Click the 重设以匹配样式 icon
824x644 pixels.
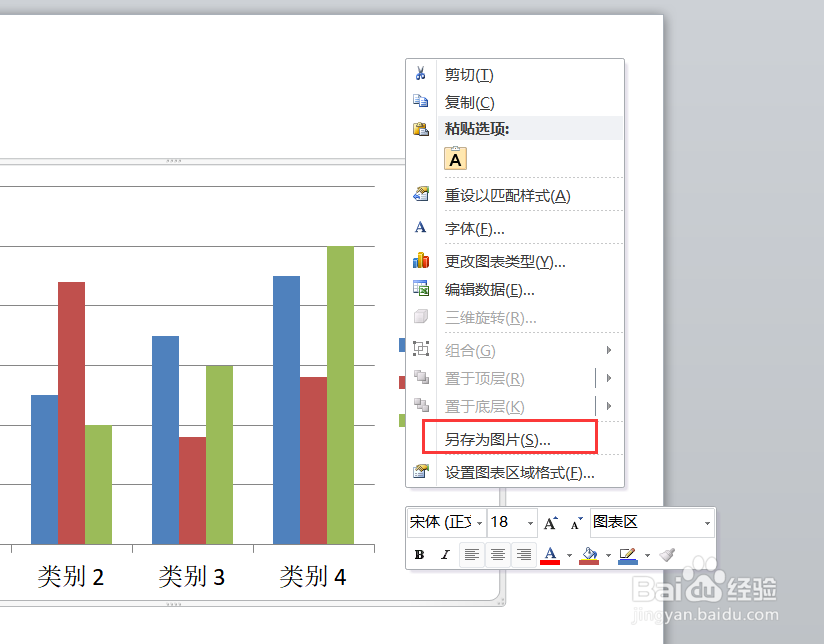[x=422, y=194]
